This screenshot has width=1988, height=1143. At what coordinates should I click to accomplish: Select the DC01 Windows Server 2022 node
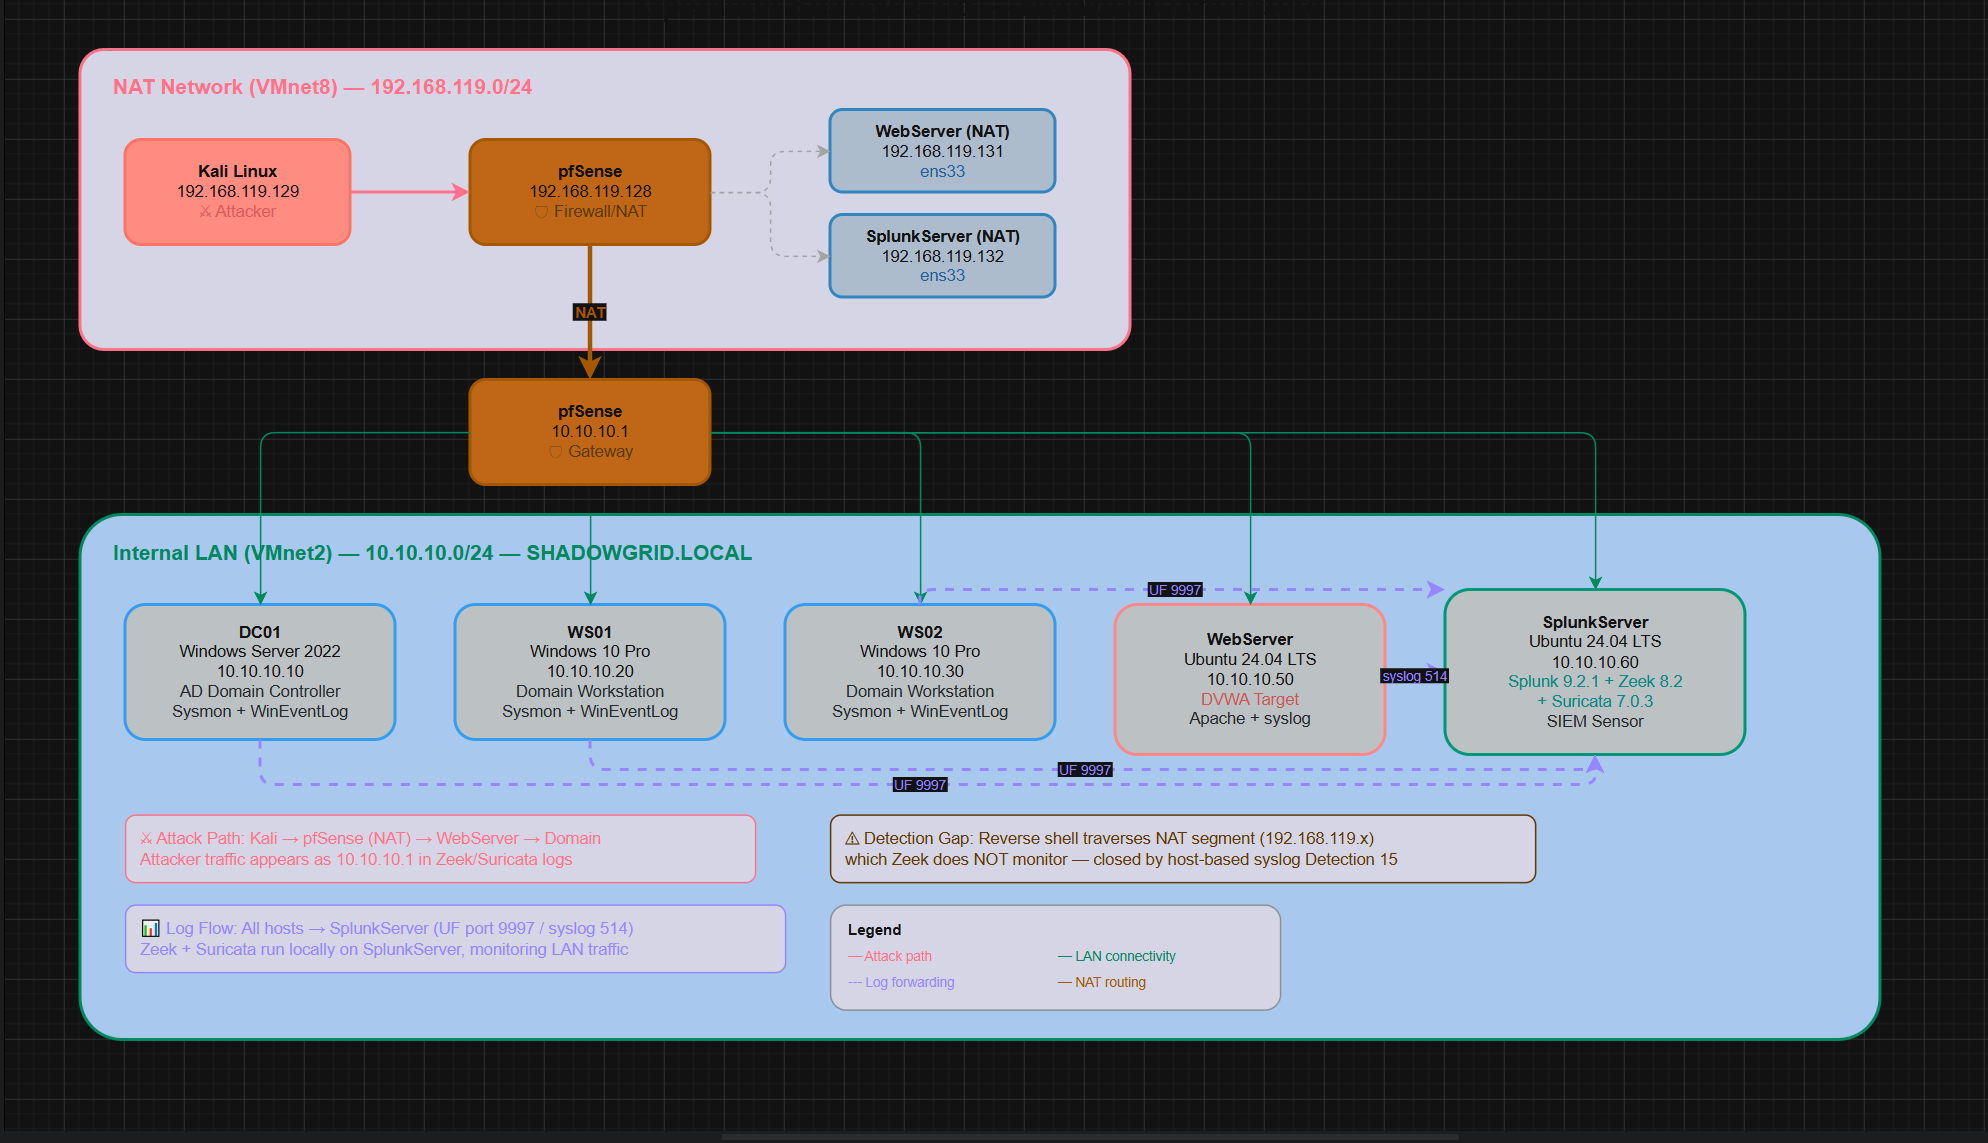tap(260, 671)
